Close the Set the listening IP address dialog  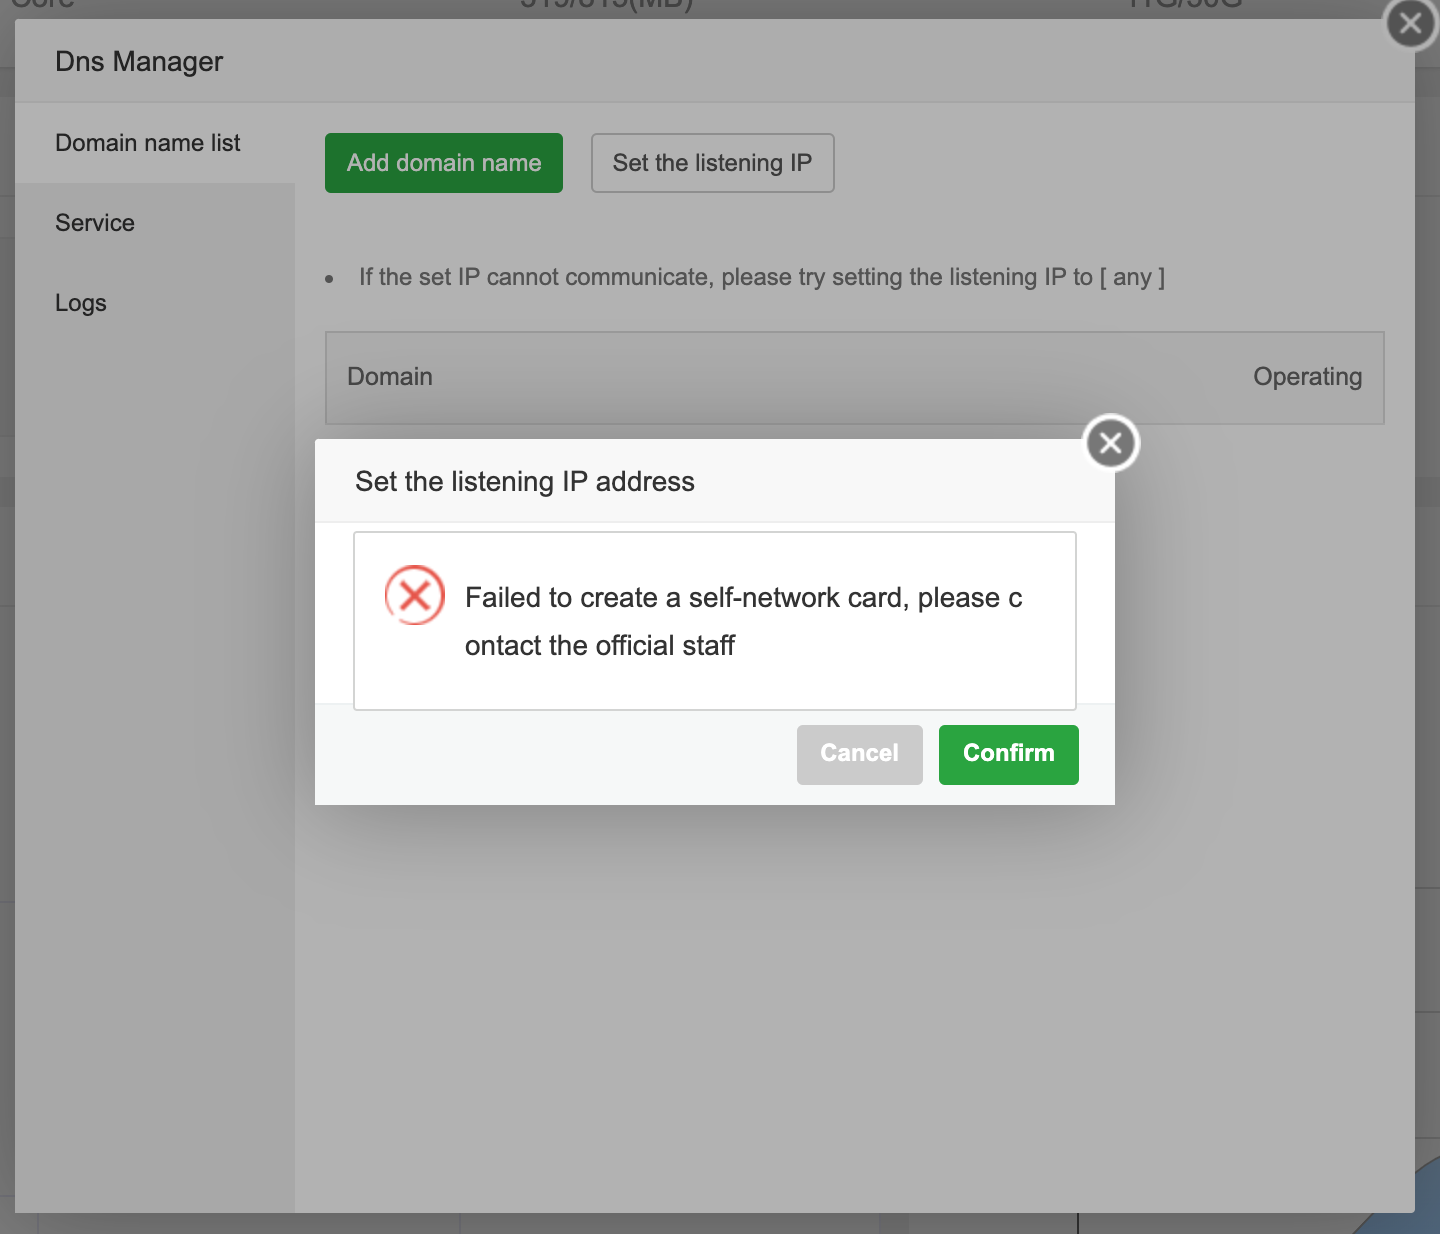[x=1110, y=443]
